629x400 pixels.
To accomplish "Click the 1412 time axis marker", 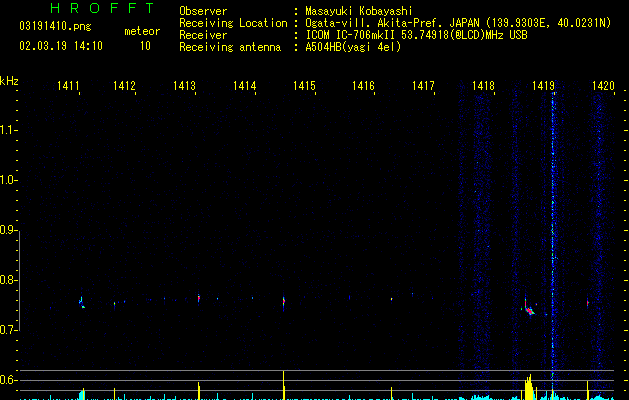I will pyautogui.click(x=124, y=86).
